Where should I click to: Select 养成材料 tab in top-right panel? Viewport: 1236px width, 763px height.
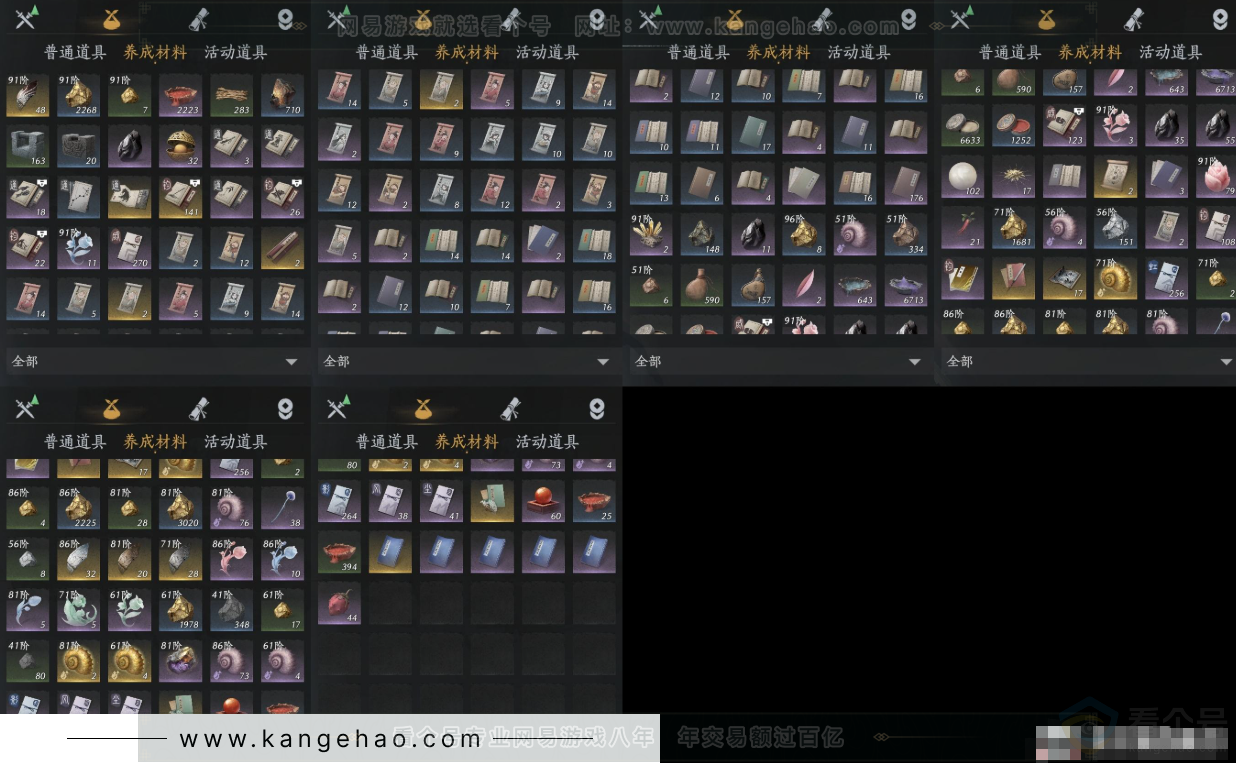tap(1090, 52)
